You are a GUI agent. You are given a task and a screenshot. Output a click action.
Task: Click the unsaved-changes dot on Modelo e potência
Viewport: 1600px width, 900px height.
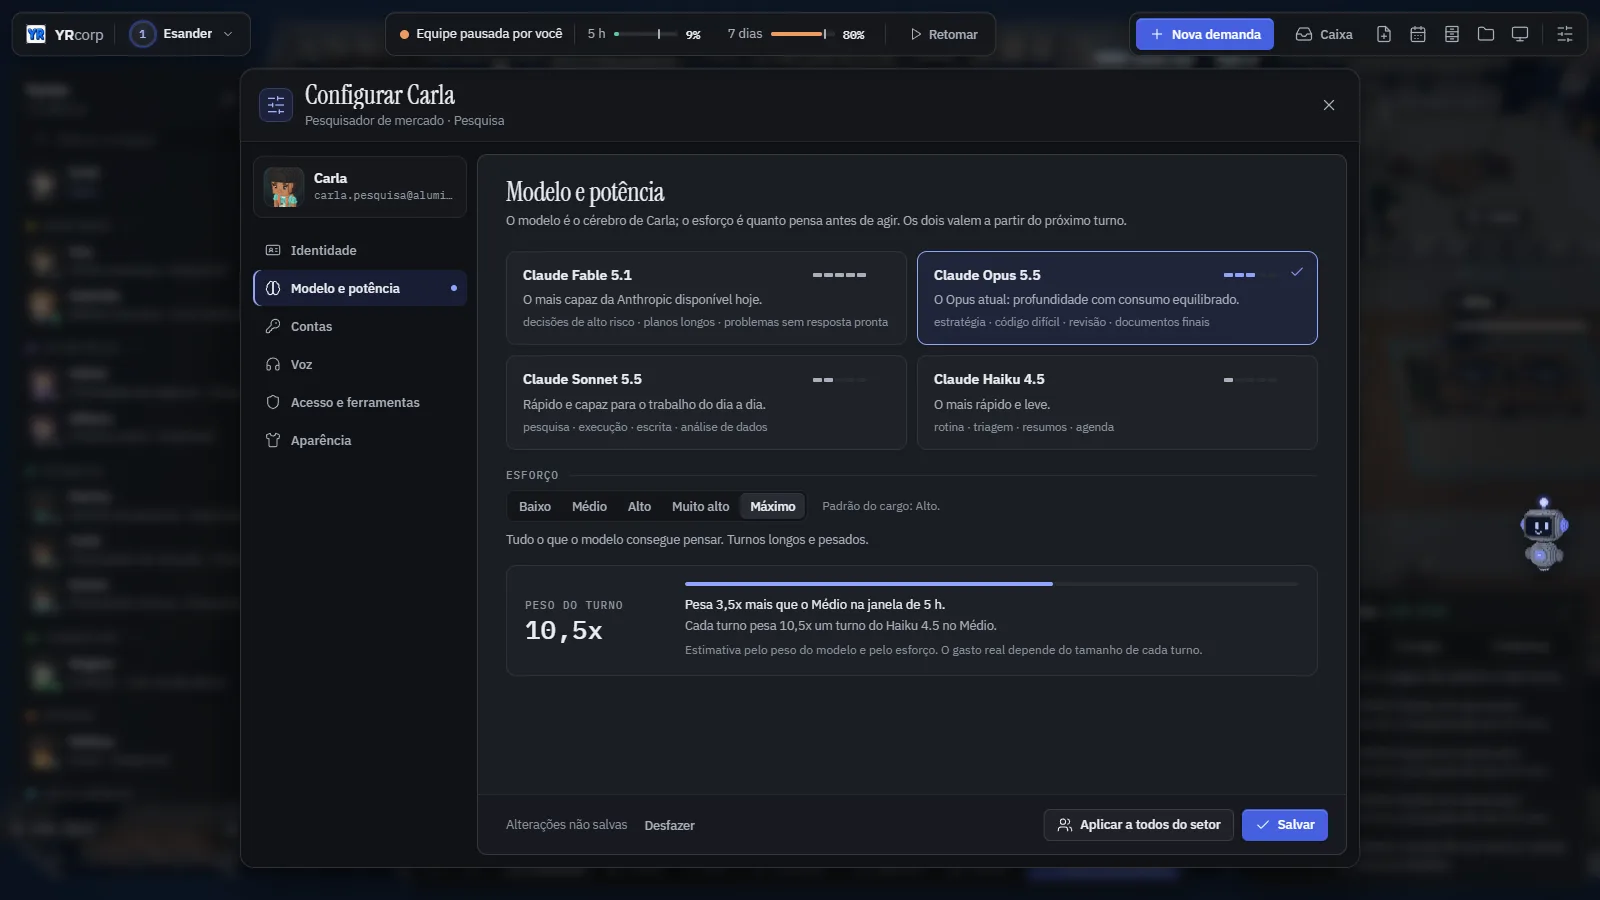coord(454,288)
